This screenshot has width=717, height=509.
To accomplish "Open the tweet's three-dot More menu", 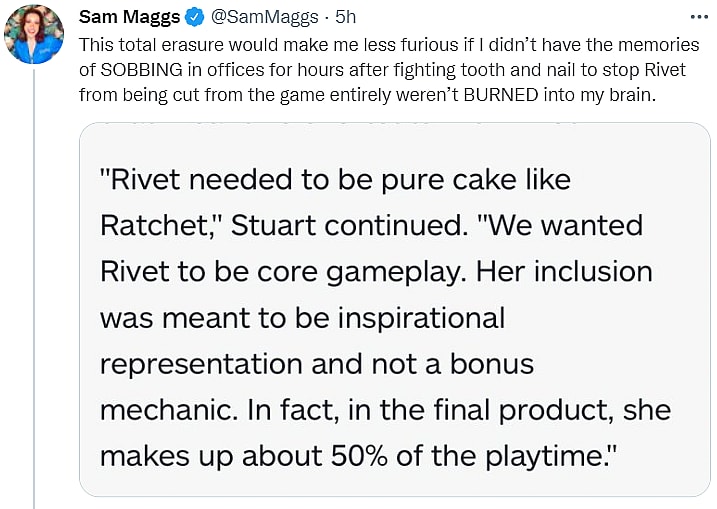I will pyautogui.click(x=698, y=18).
